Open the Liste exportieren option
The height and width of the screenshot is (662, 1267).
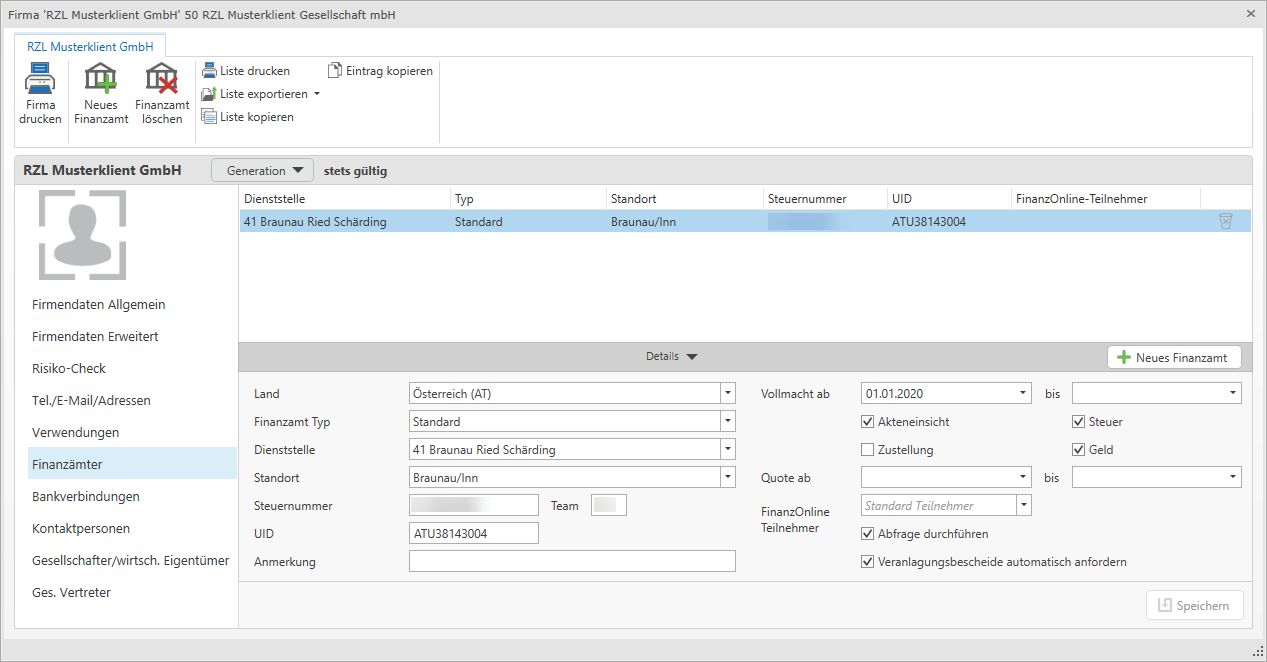tap(262, 94)
